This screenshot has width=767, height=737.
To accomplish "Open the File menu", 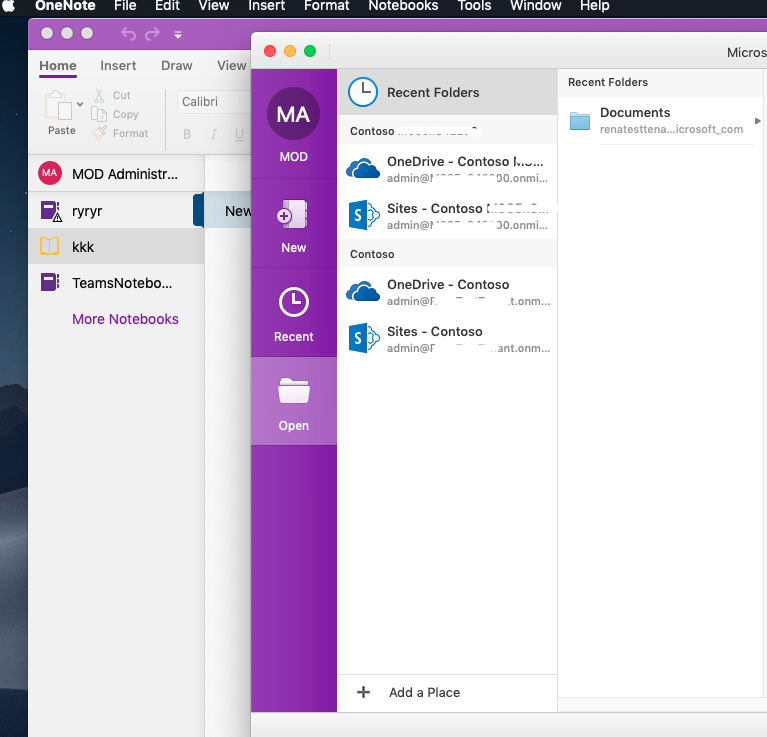I will click(x=125, y=6).
